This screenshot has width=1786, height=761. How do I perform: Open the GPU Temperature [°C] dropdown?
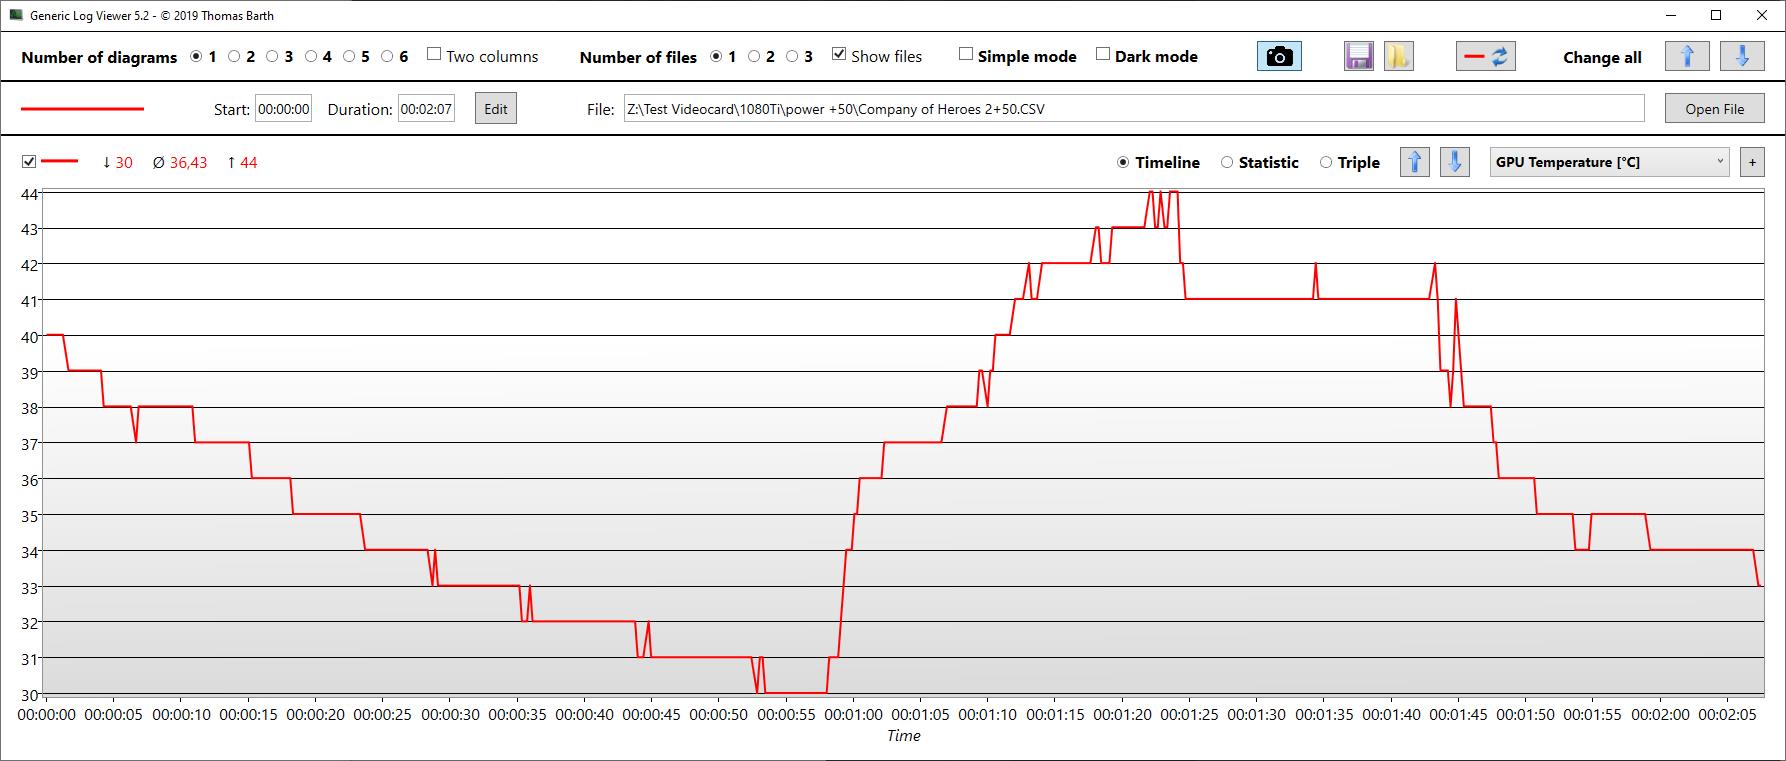pyautogui.click(x=1610, y=162)
